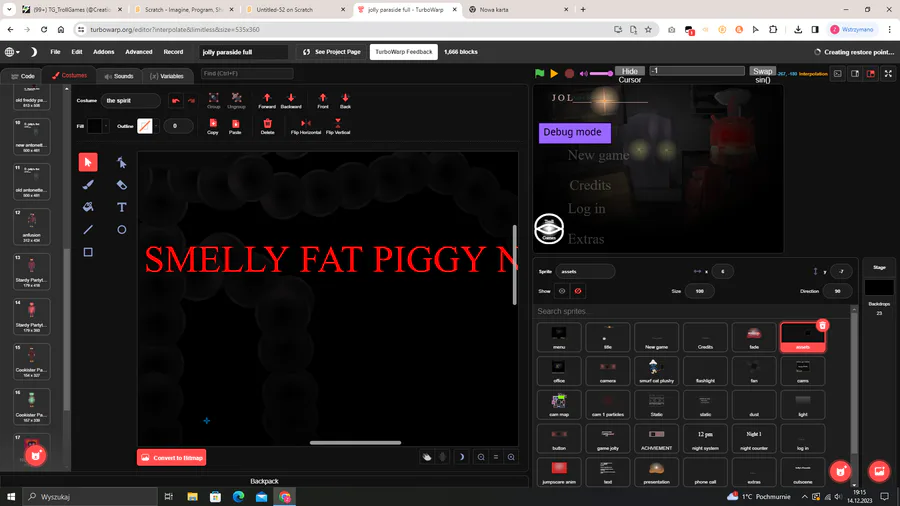Toggle the paint editor dark canvas moon
This screenshot has height=506, width=900.
461,457
